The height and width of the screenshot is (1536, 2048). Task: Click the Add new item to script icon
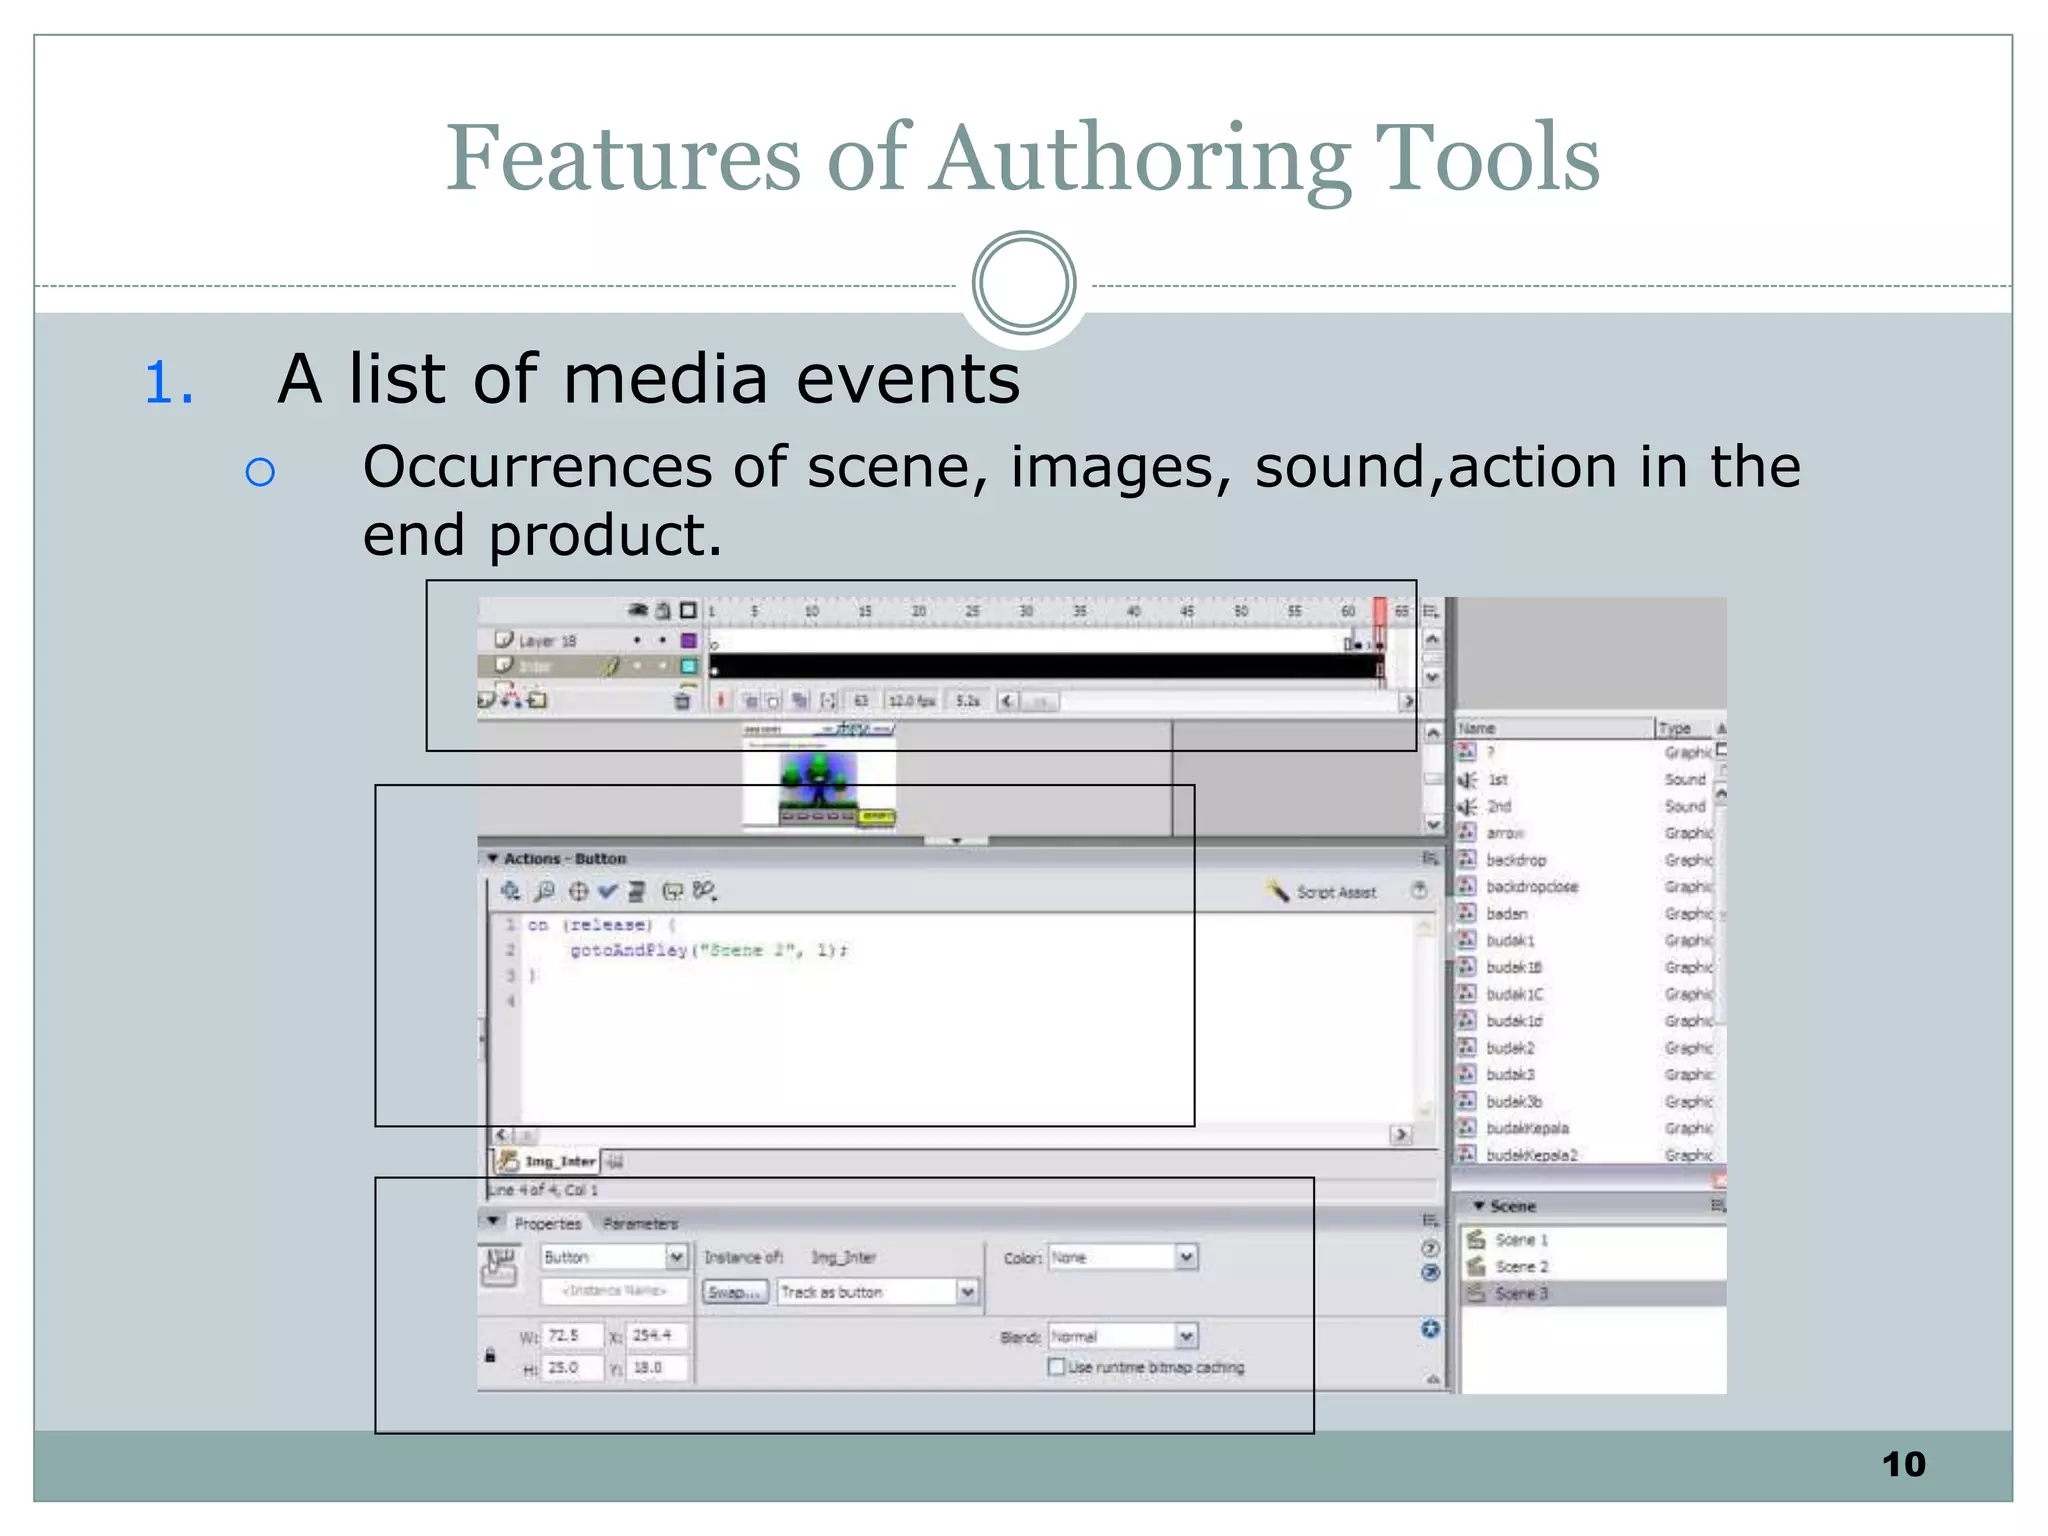[x=510, y=890]
